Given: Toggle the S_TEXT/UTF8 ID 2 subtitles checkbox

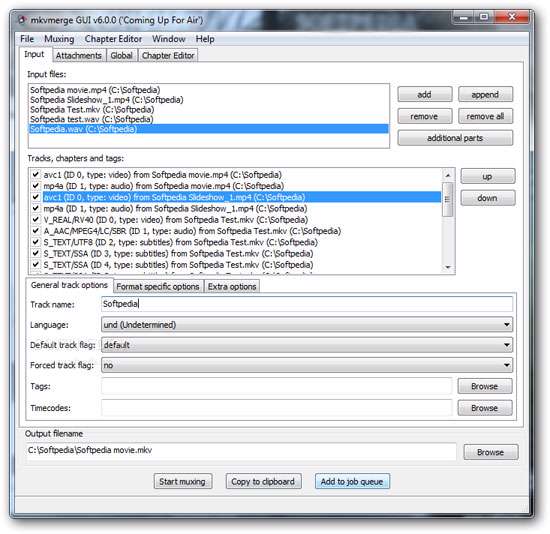Looking at the screenshot, I should (35, 242).
